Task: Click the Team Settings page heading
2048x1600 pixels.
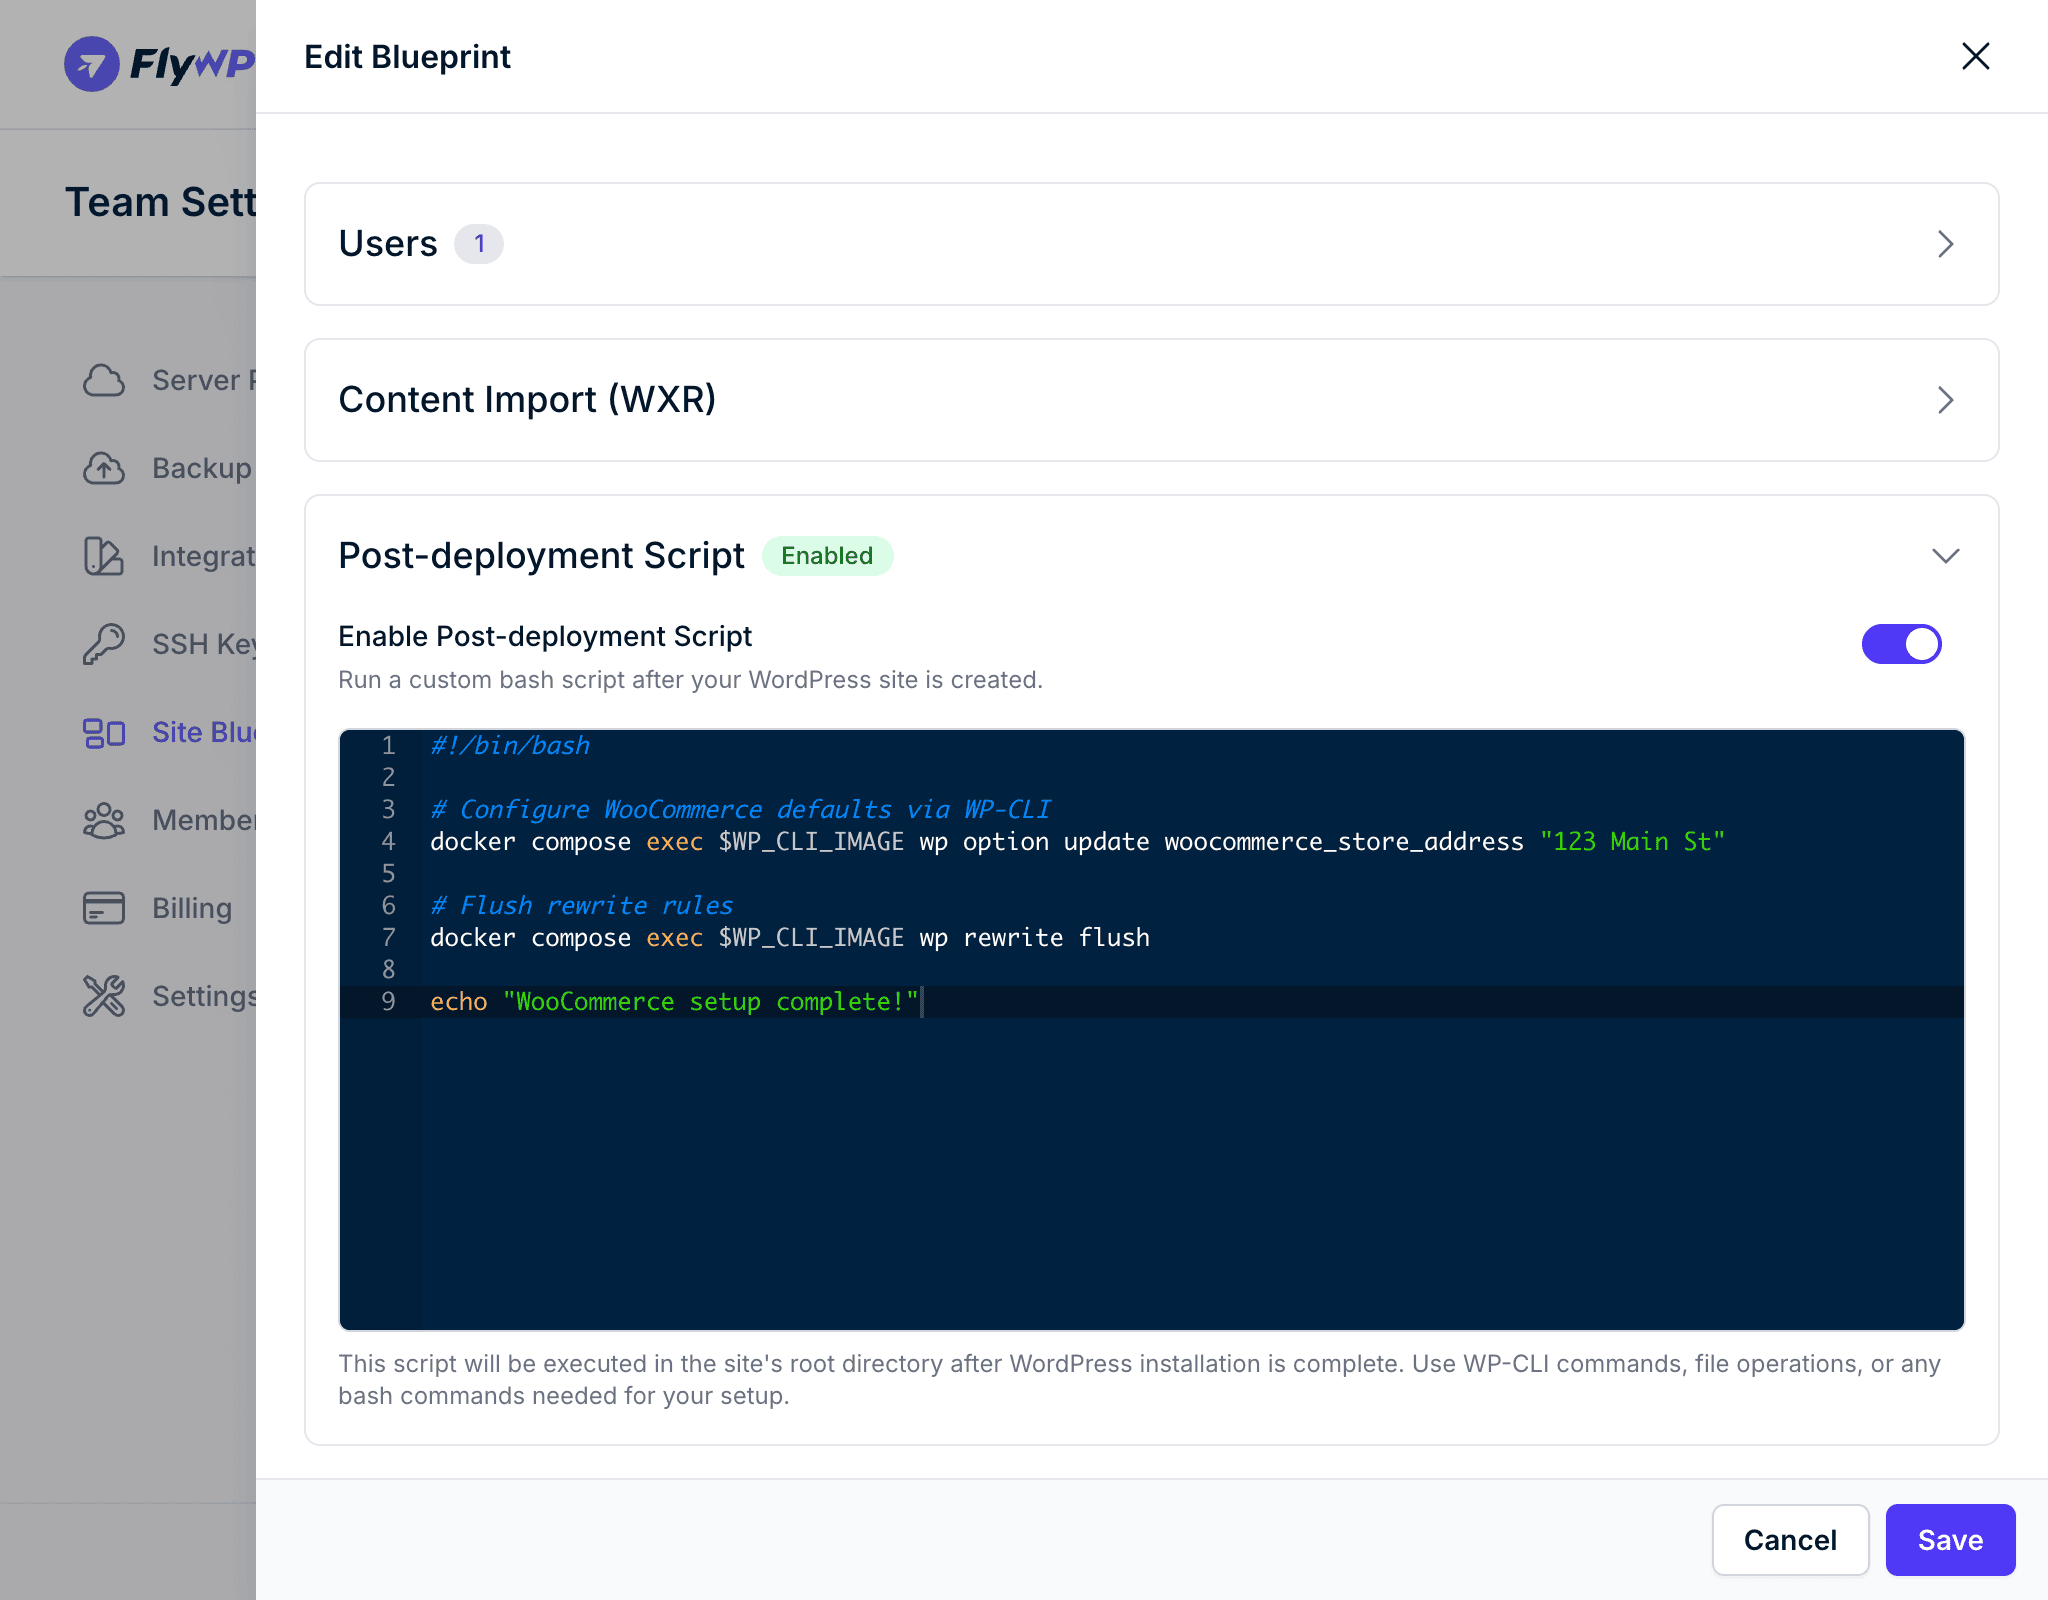Action: (160, 202)
